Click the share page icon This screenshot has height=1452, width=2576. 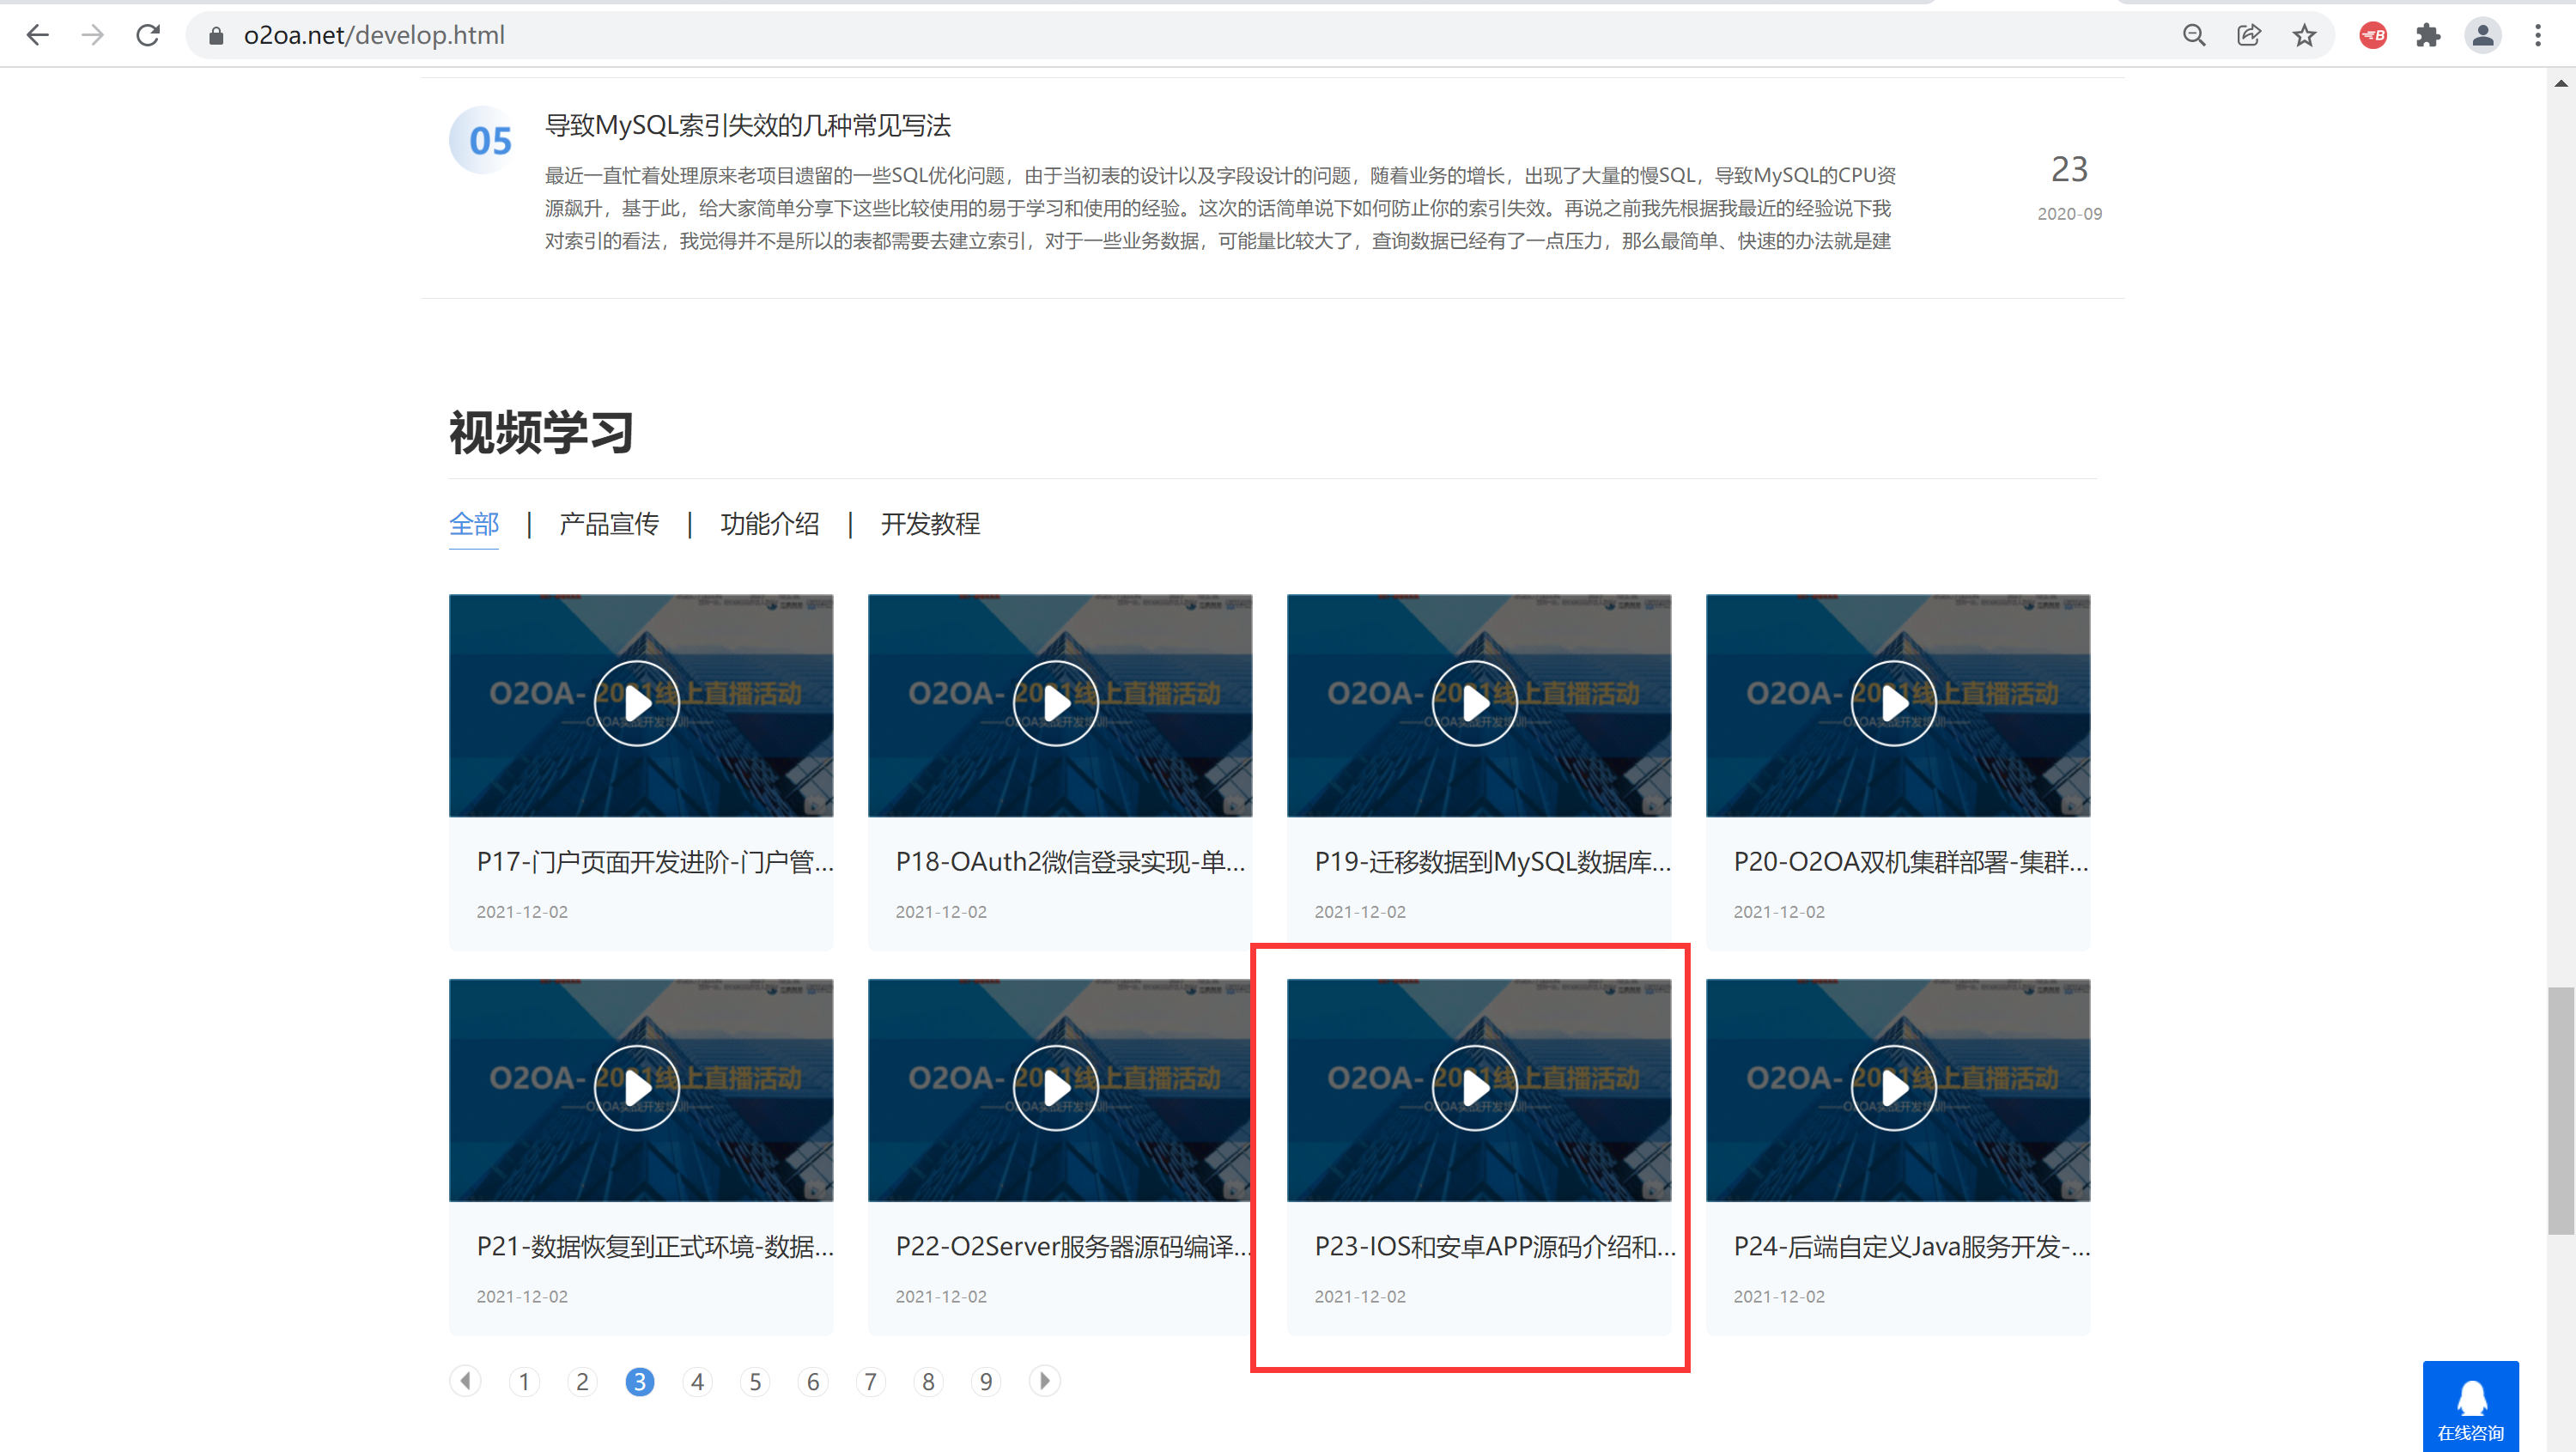click(2249, 35)
